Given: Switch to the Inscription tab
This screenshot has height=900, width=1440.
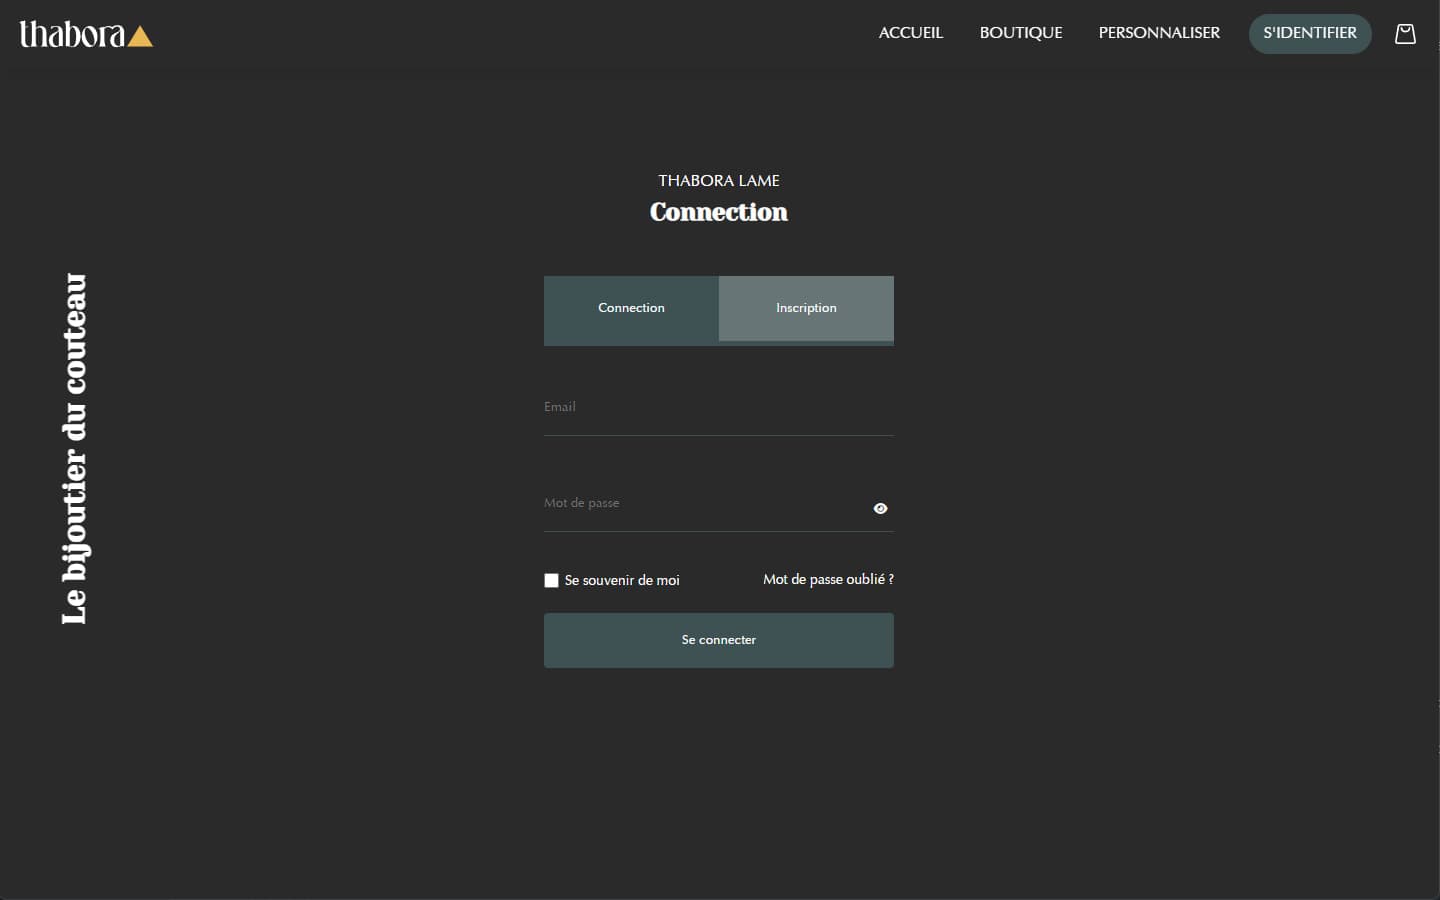Looking at the screenshot, I should pyautogui.click(x=806, y=308).
